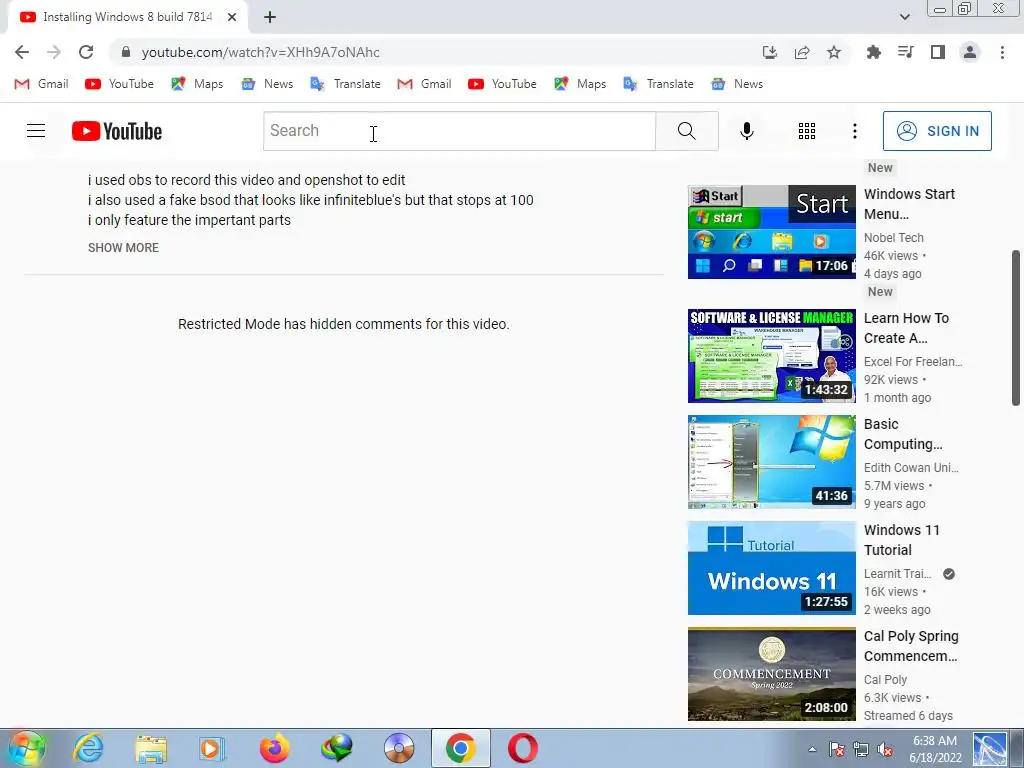This screenshot has width=1024, height=768.
Task: Open first YouTube bookmark
Action: (120, 84)
